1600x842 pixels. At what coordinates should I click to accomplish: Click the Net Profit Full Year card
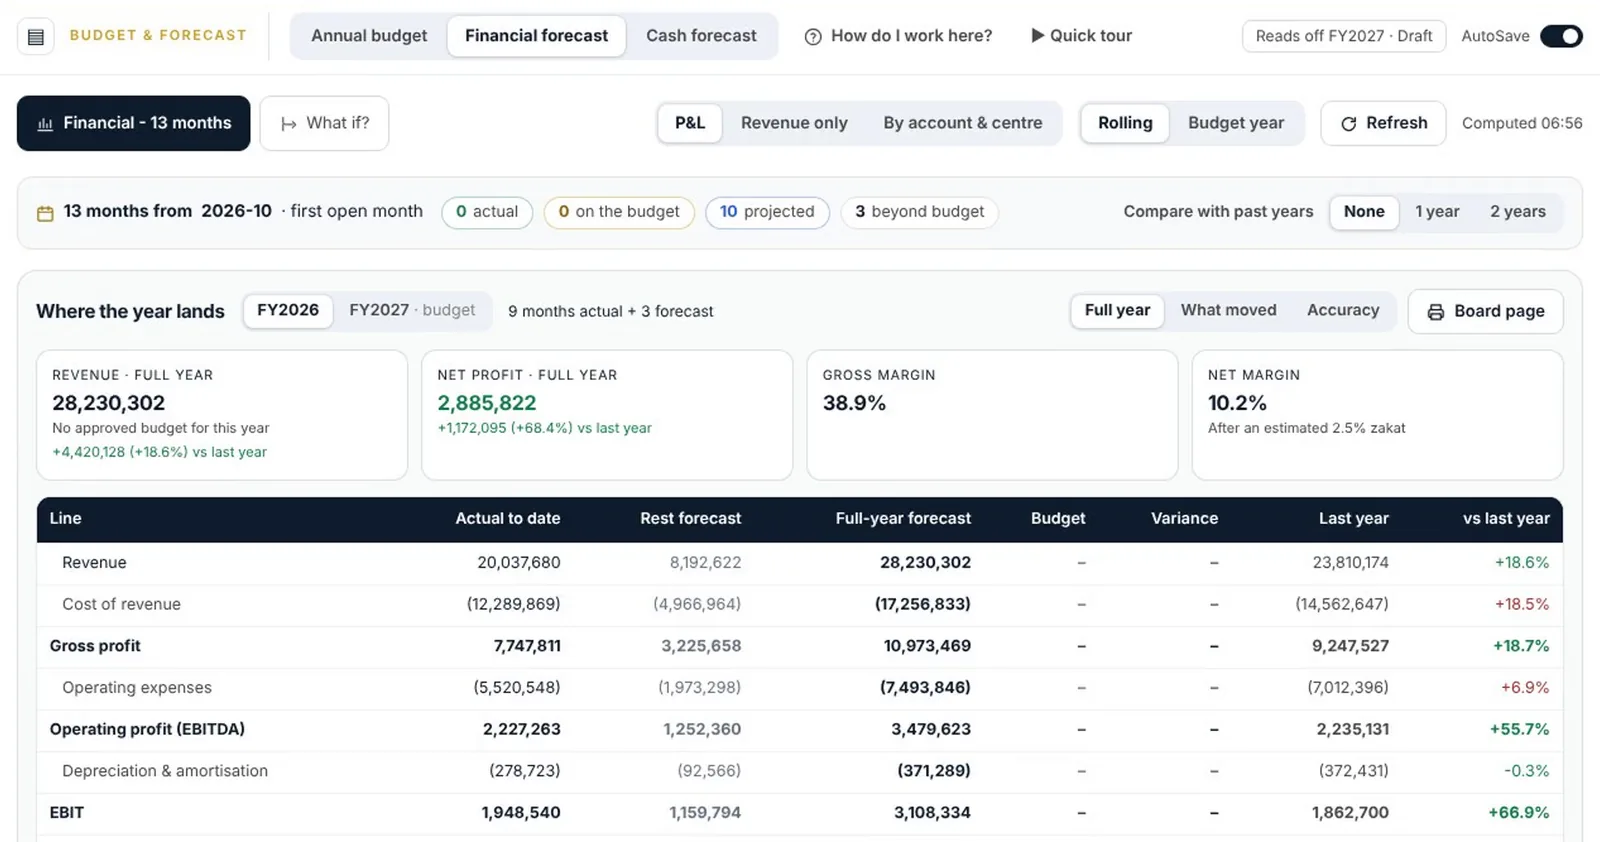(607, 415)
